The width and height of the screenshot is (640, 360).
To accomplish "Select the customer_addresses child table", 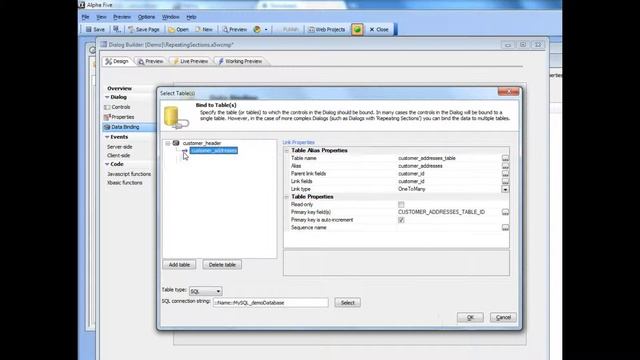I will point(213,151).
